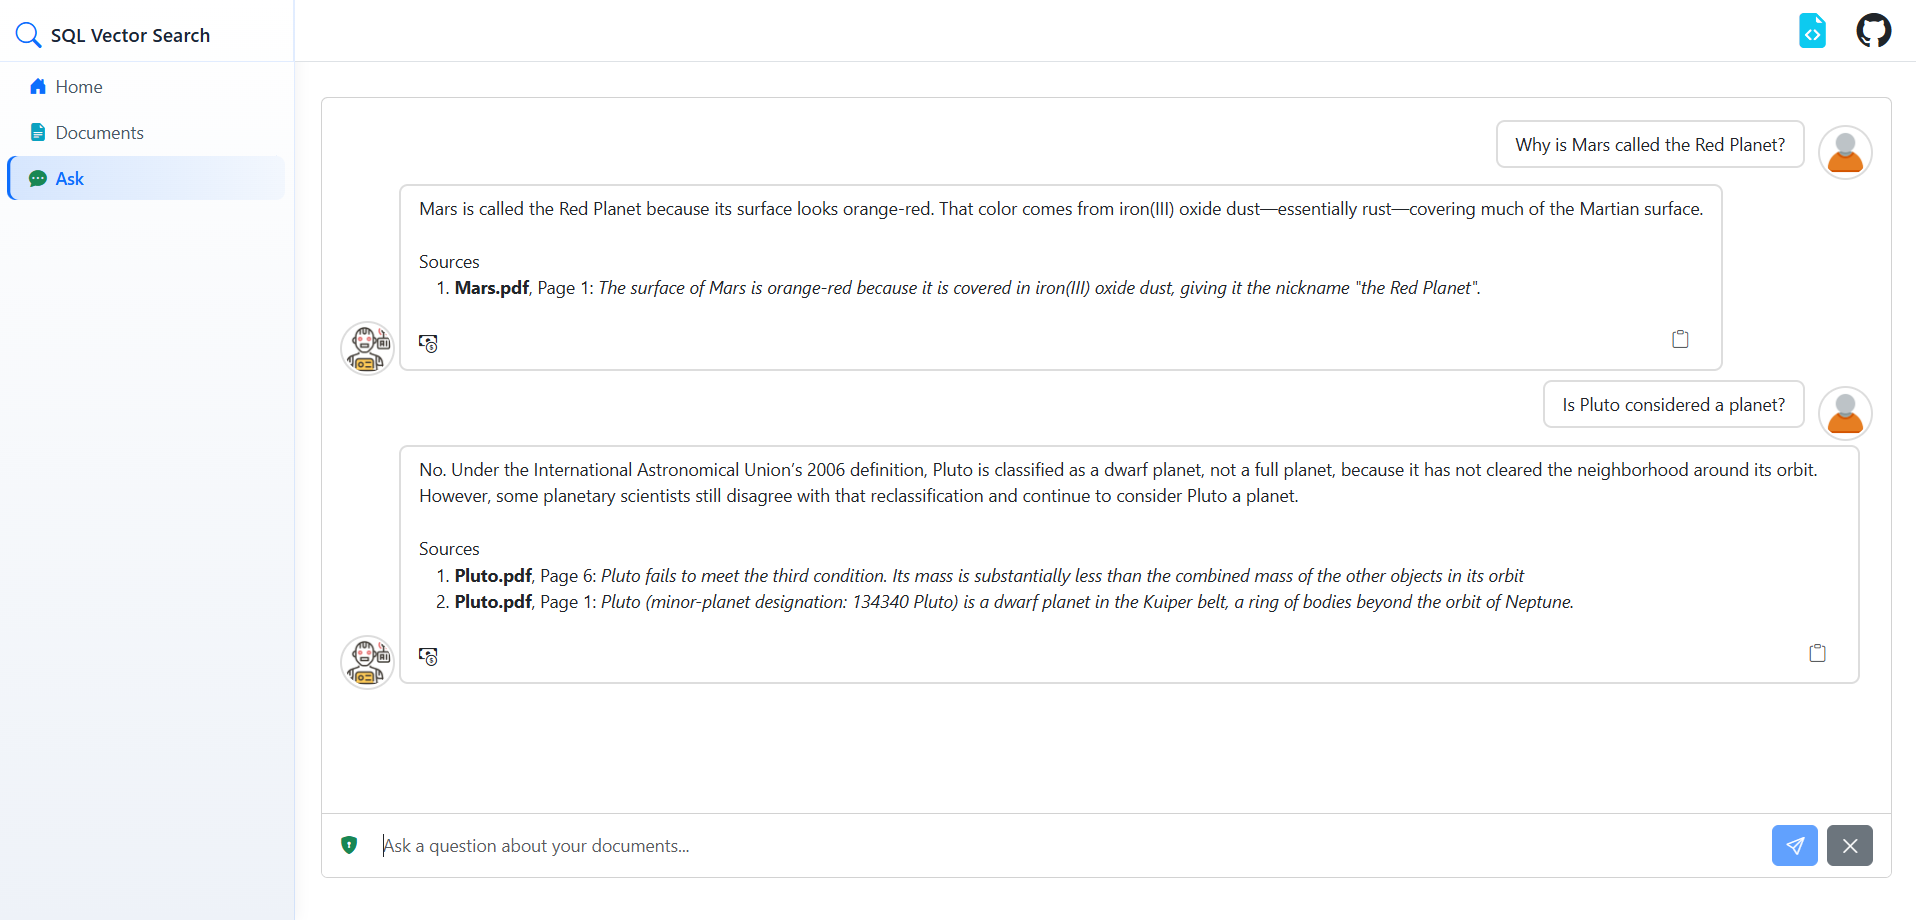The width and height of the screenshot is (1916, 920).
Task: Click the SQL Vector Search magnifier logo
Action: [28, 35]
